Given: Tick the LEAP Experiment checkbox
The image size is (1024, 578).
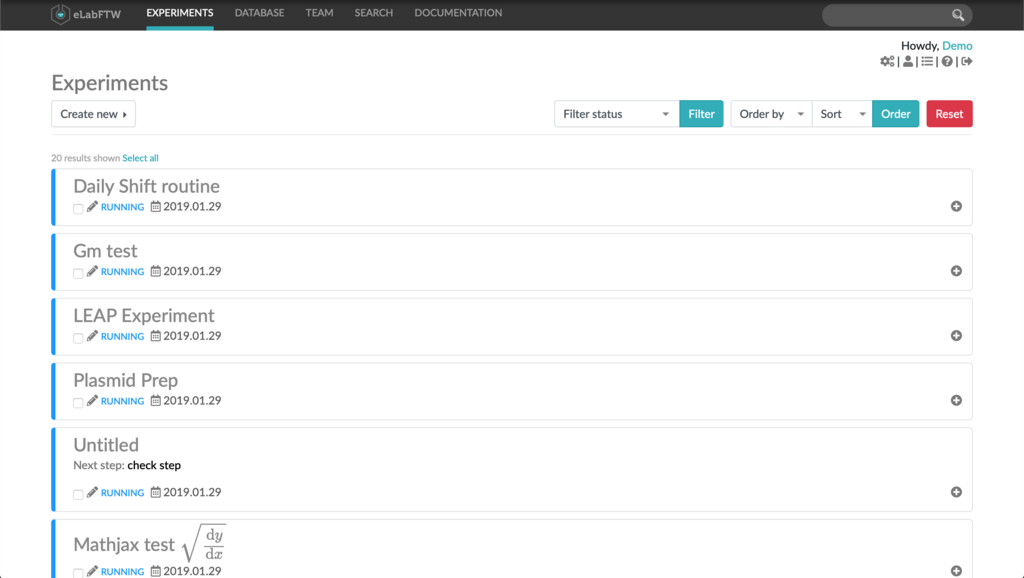Looking at the screenshot, I should tap(78, 338).
